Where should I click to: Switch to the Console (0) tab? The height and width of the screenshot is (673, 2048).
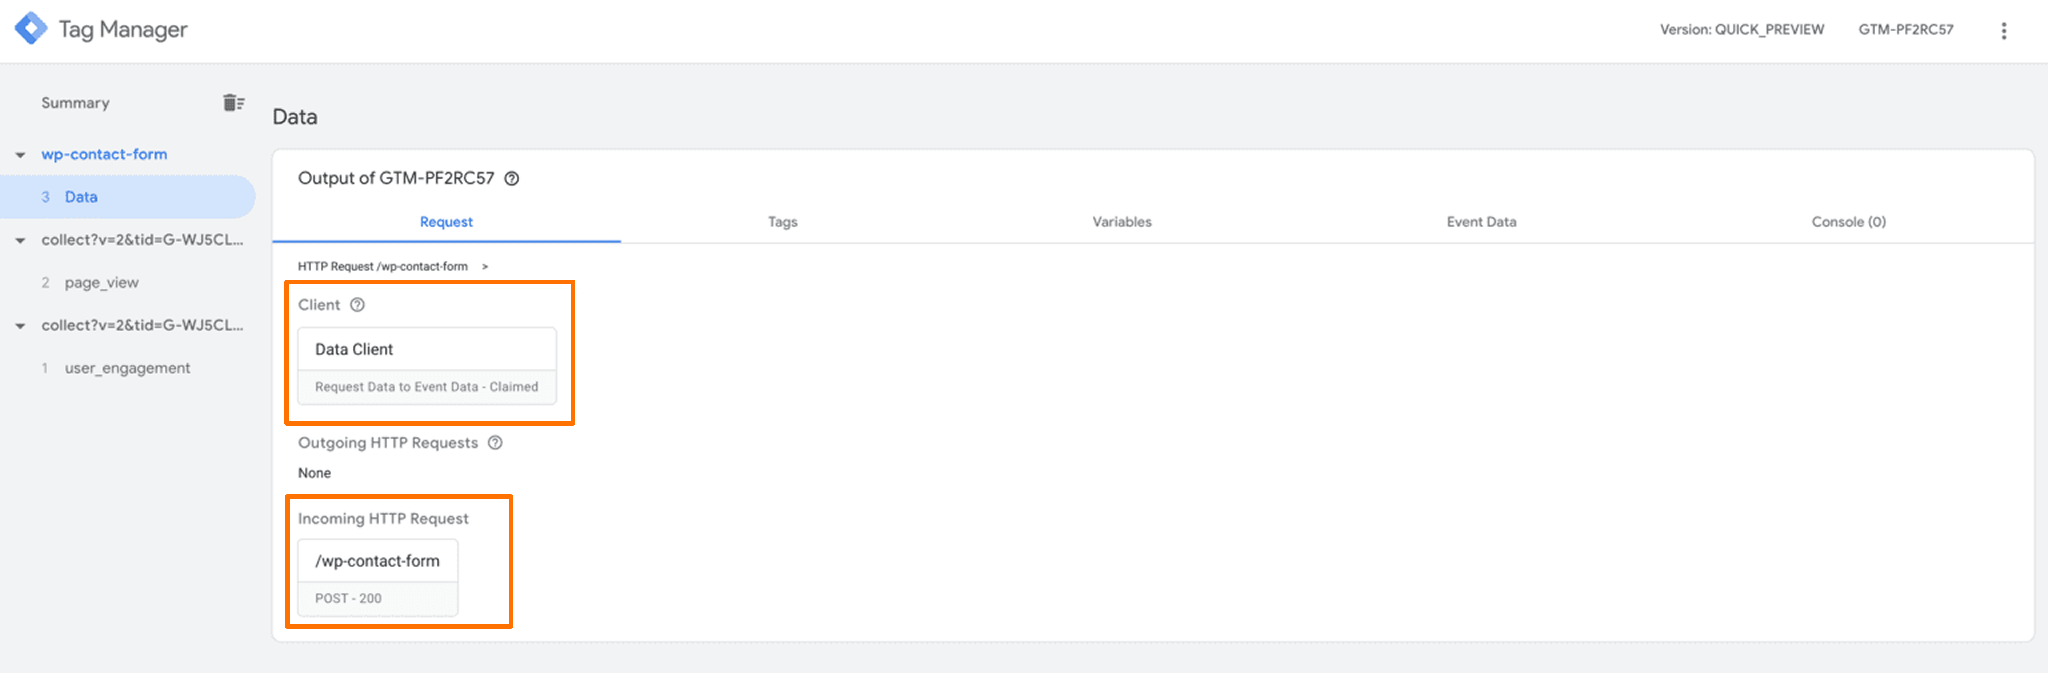tap(1848, 222)
